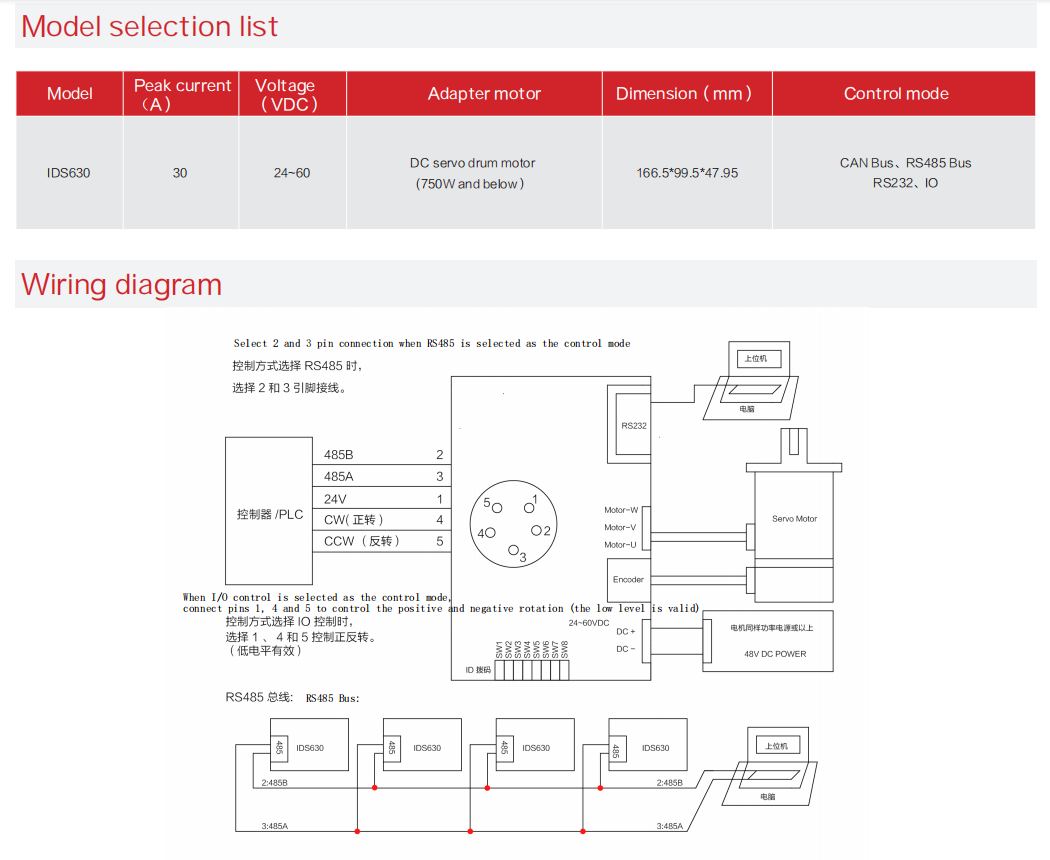Click the Wiring diagram heading
This screenshot has width=1050, height=860.
point(122,285)
